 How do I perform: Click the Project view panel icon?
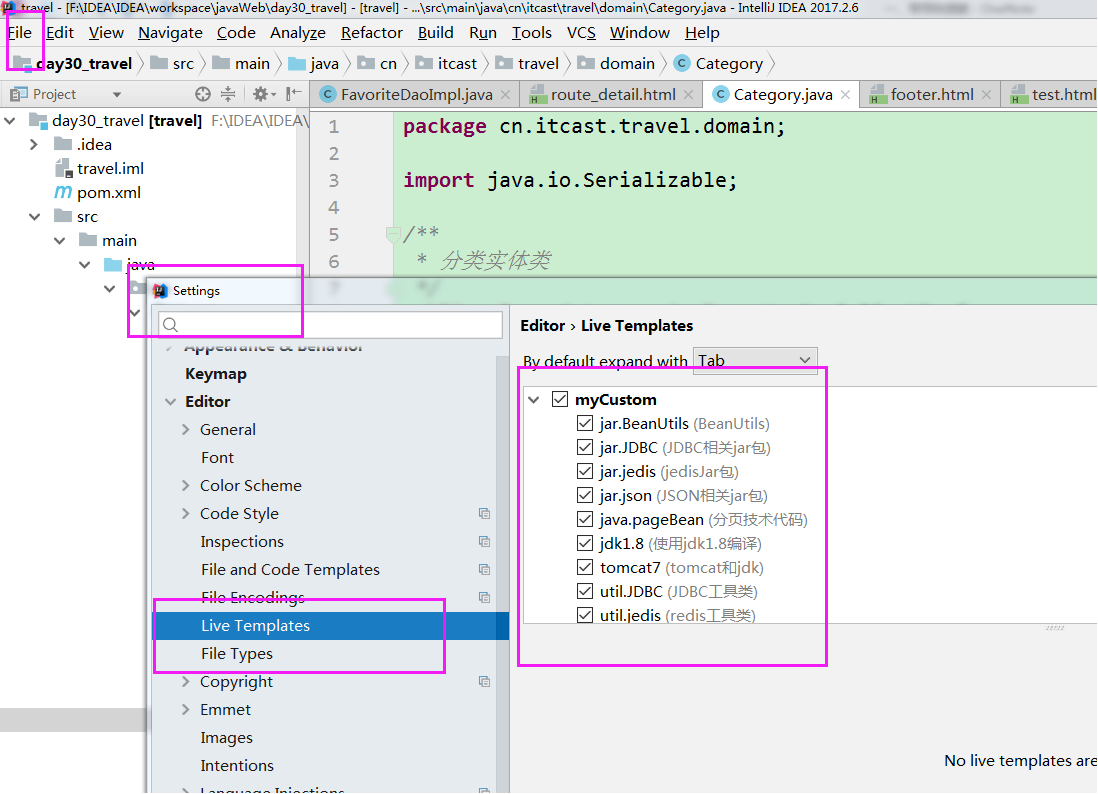pos(19,94)
